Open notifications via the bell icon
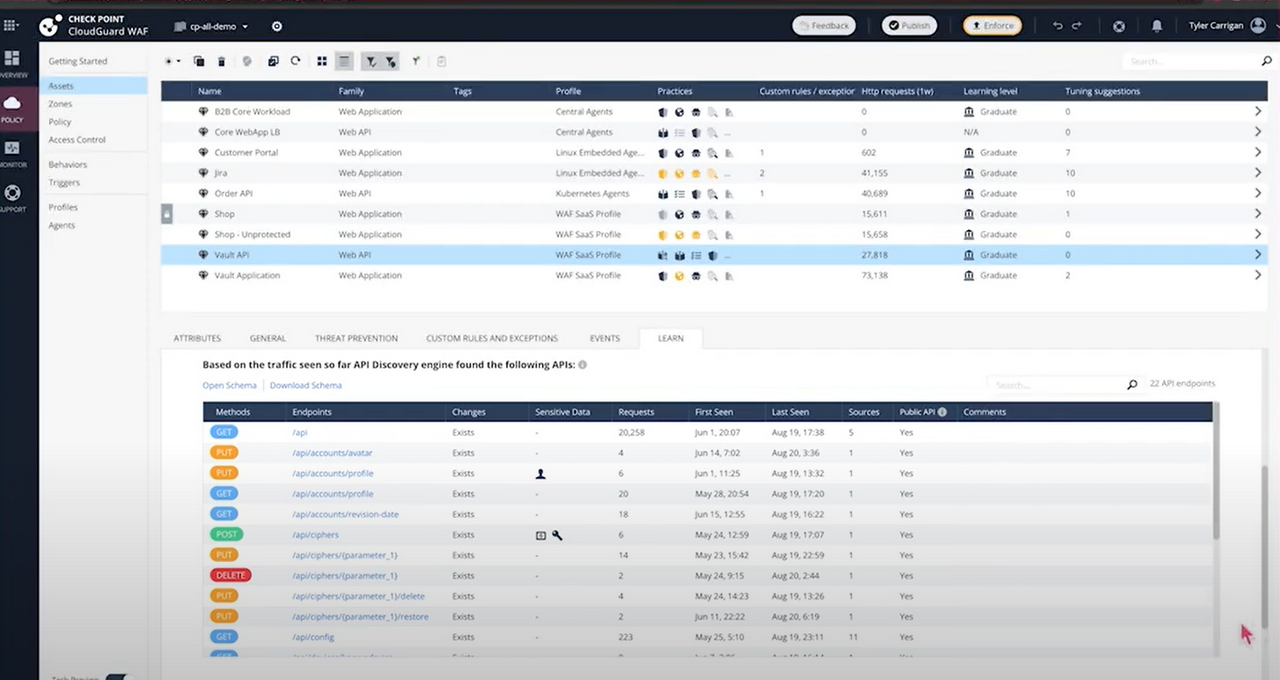The height and width of the screenshot is (680, 1280). click(1157, 26)
